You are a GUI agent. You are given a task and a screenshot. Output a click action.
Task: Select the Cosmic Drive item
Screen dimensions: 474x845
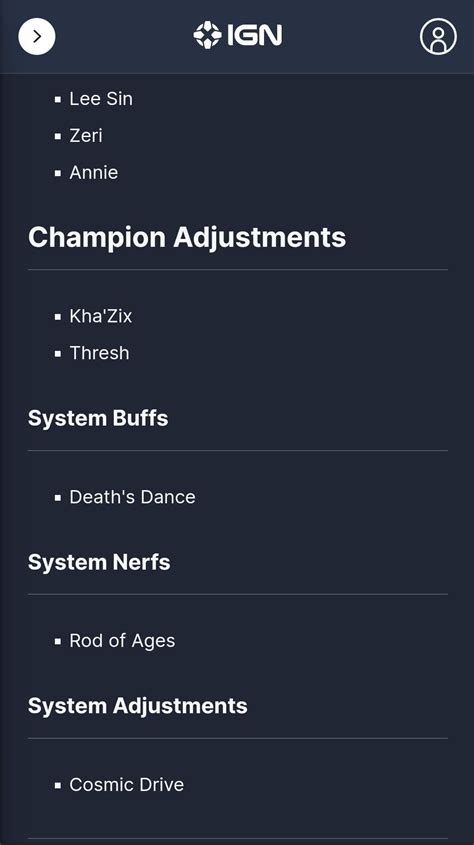click(127, 785)
